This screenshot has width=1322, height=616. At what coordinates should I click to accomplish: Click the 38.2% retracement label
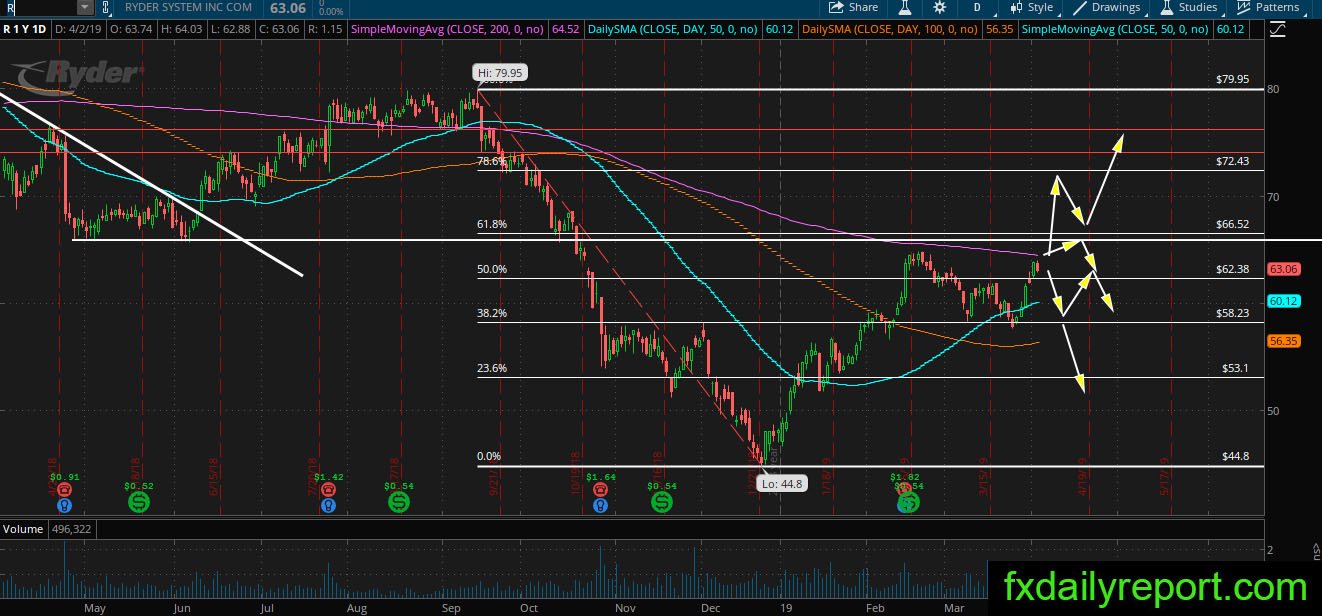[x=492, y=313]
